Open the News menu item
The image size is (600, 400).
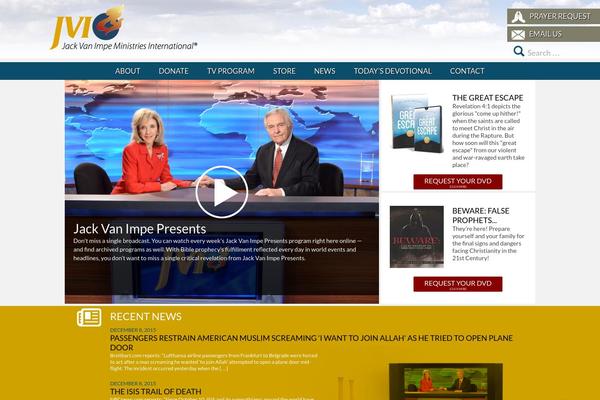pos(324,71)
